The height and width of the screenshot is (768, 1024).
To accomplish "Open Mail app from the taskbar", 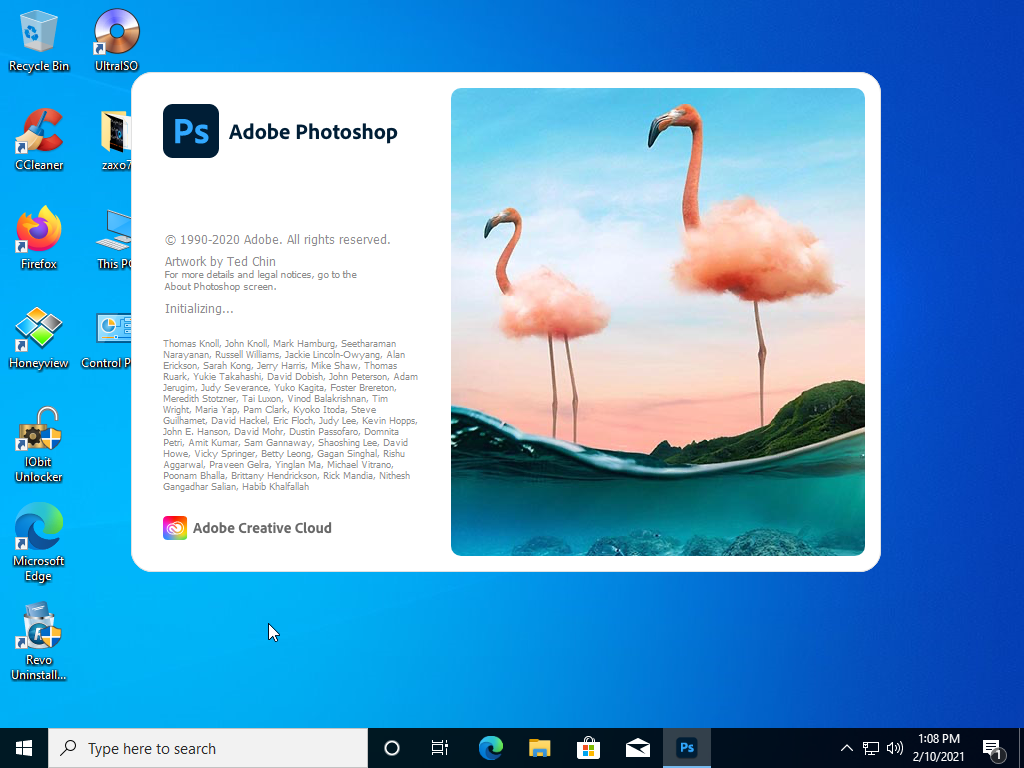I will pyautogui.click(x=637, y=748).
